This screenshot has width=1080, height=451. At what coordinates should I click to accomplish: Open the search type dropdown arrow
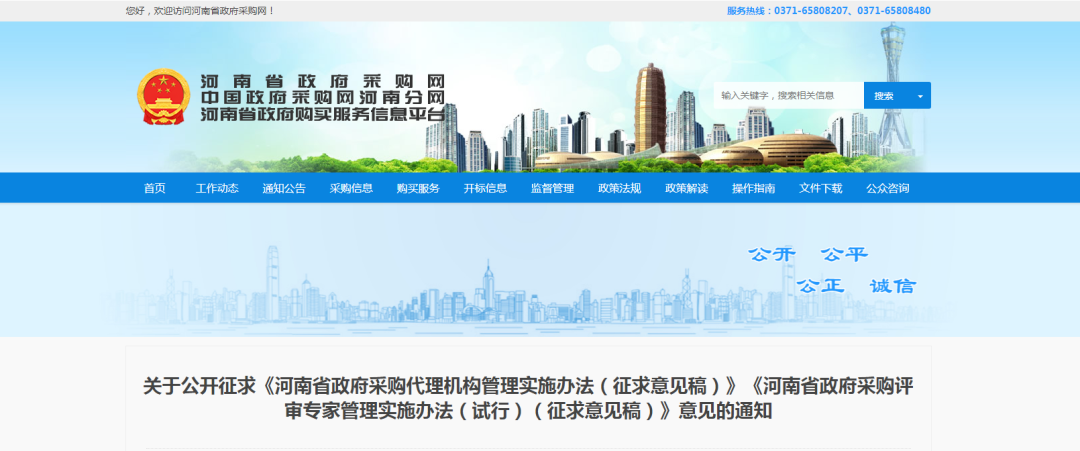(x=920, y=96)
